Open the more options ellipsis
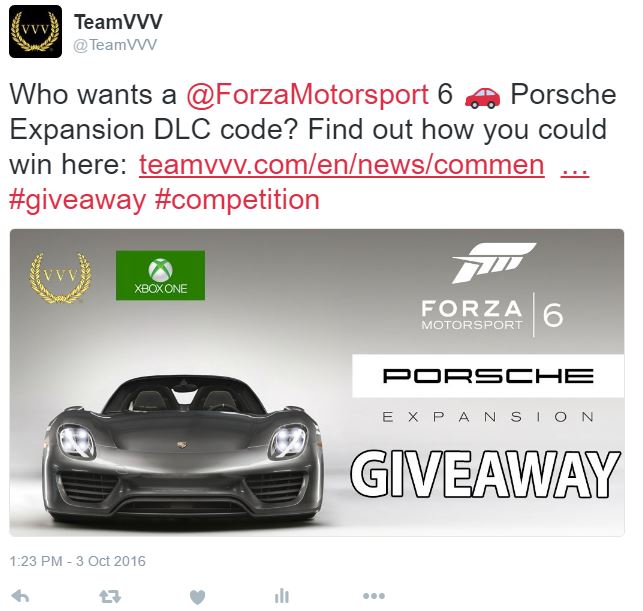Screen dimensions: 643x611 374,596
